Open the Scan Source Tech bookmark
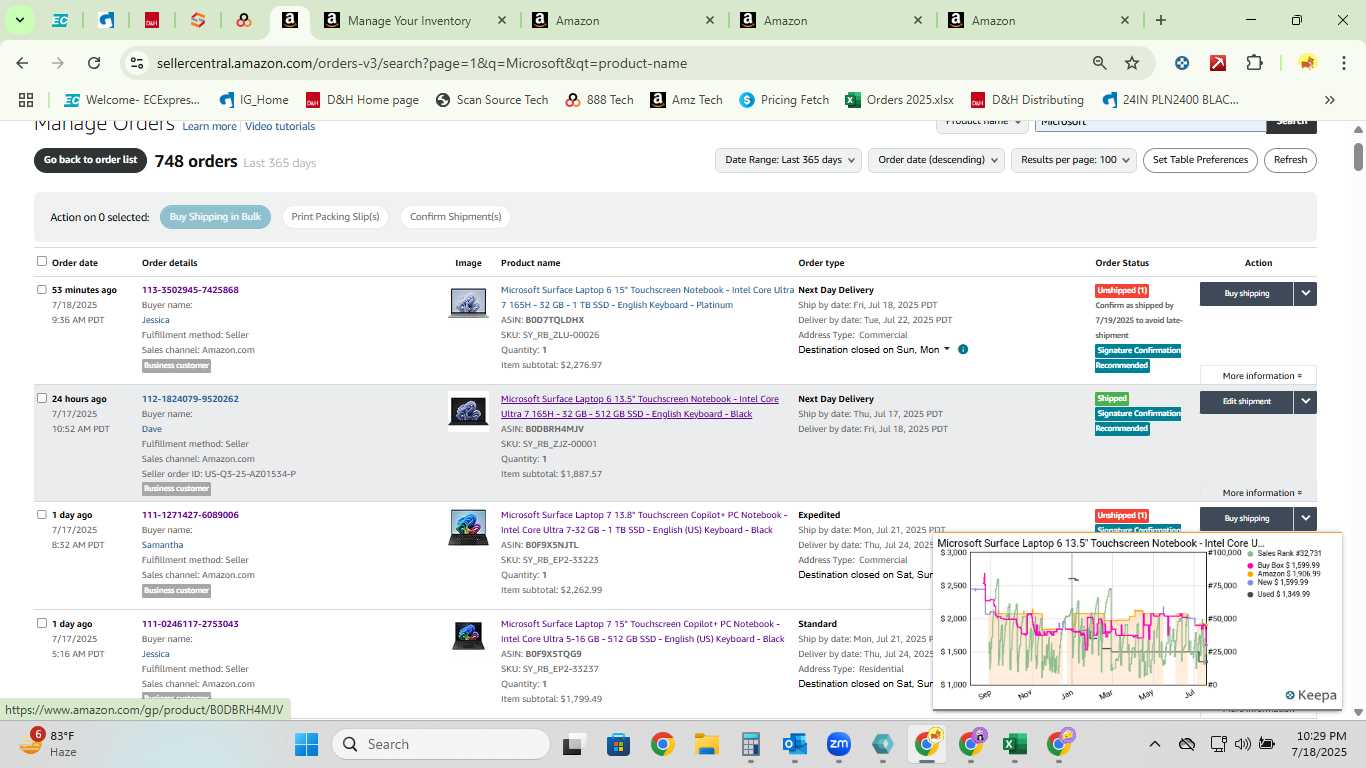The width and height of the screenshot is (1366, 768). [x=492, y=100]
